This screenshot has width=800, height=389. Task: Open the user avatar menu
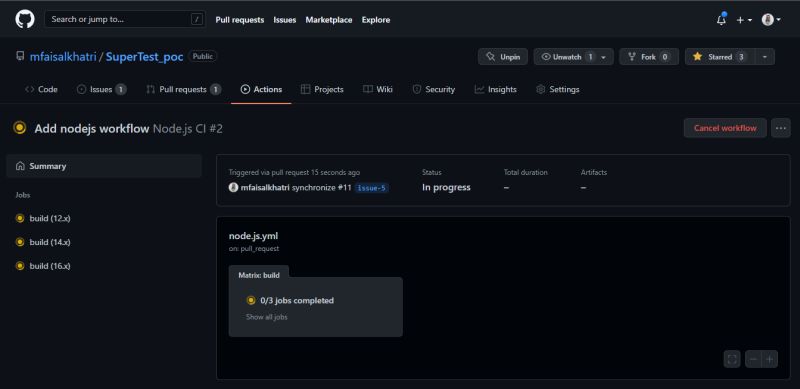point(771,20)
